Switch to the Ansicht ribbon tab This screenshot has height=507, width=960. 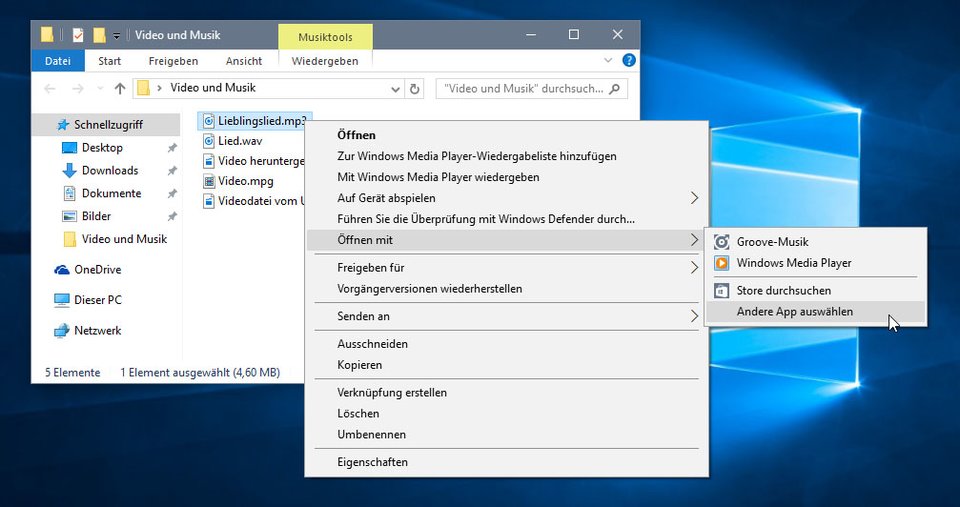244,61
